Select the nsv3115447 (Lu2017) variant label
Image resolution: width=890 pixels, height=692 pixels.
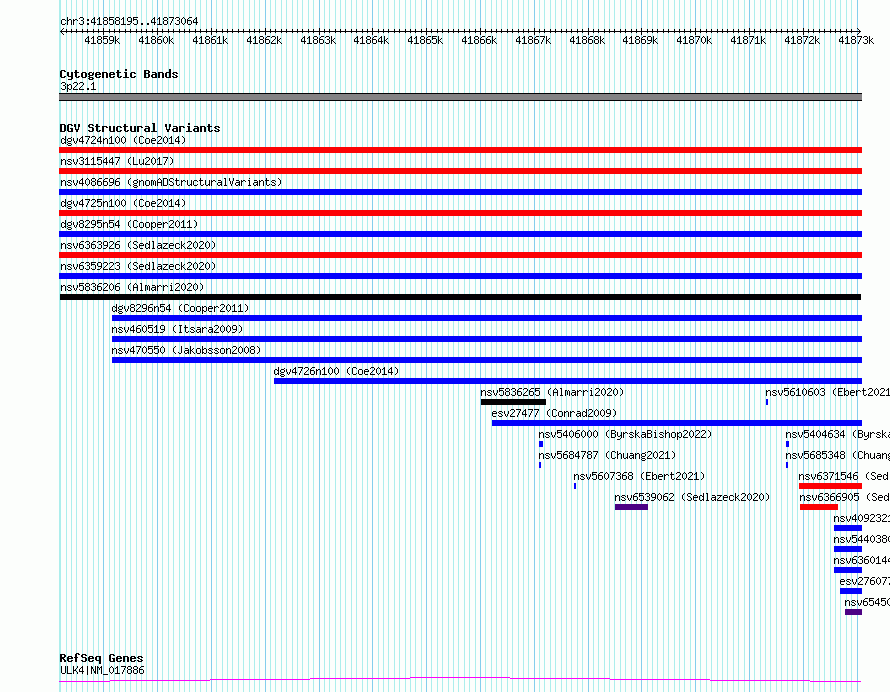click(117, 161)
